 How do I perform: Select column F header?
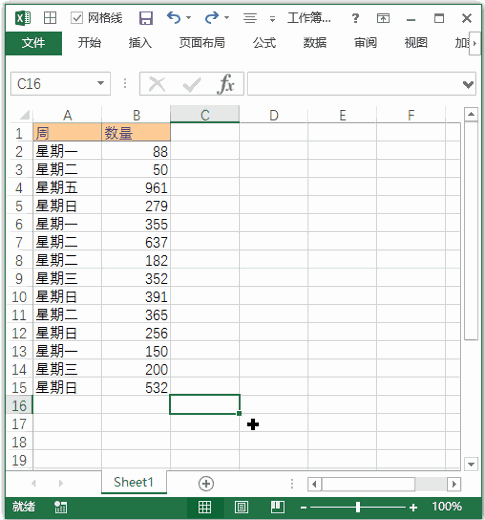pos(411,116)
